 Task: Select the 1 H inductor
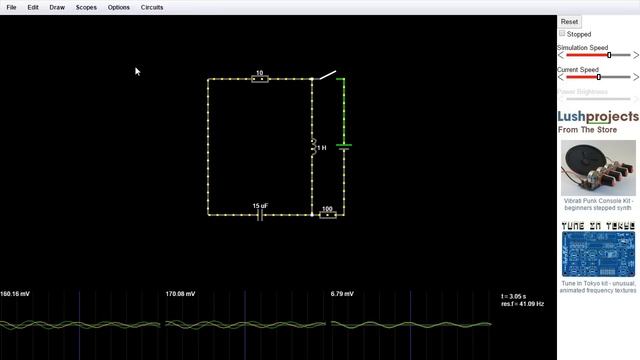pos(313,147)
